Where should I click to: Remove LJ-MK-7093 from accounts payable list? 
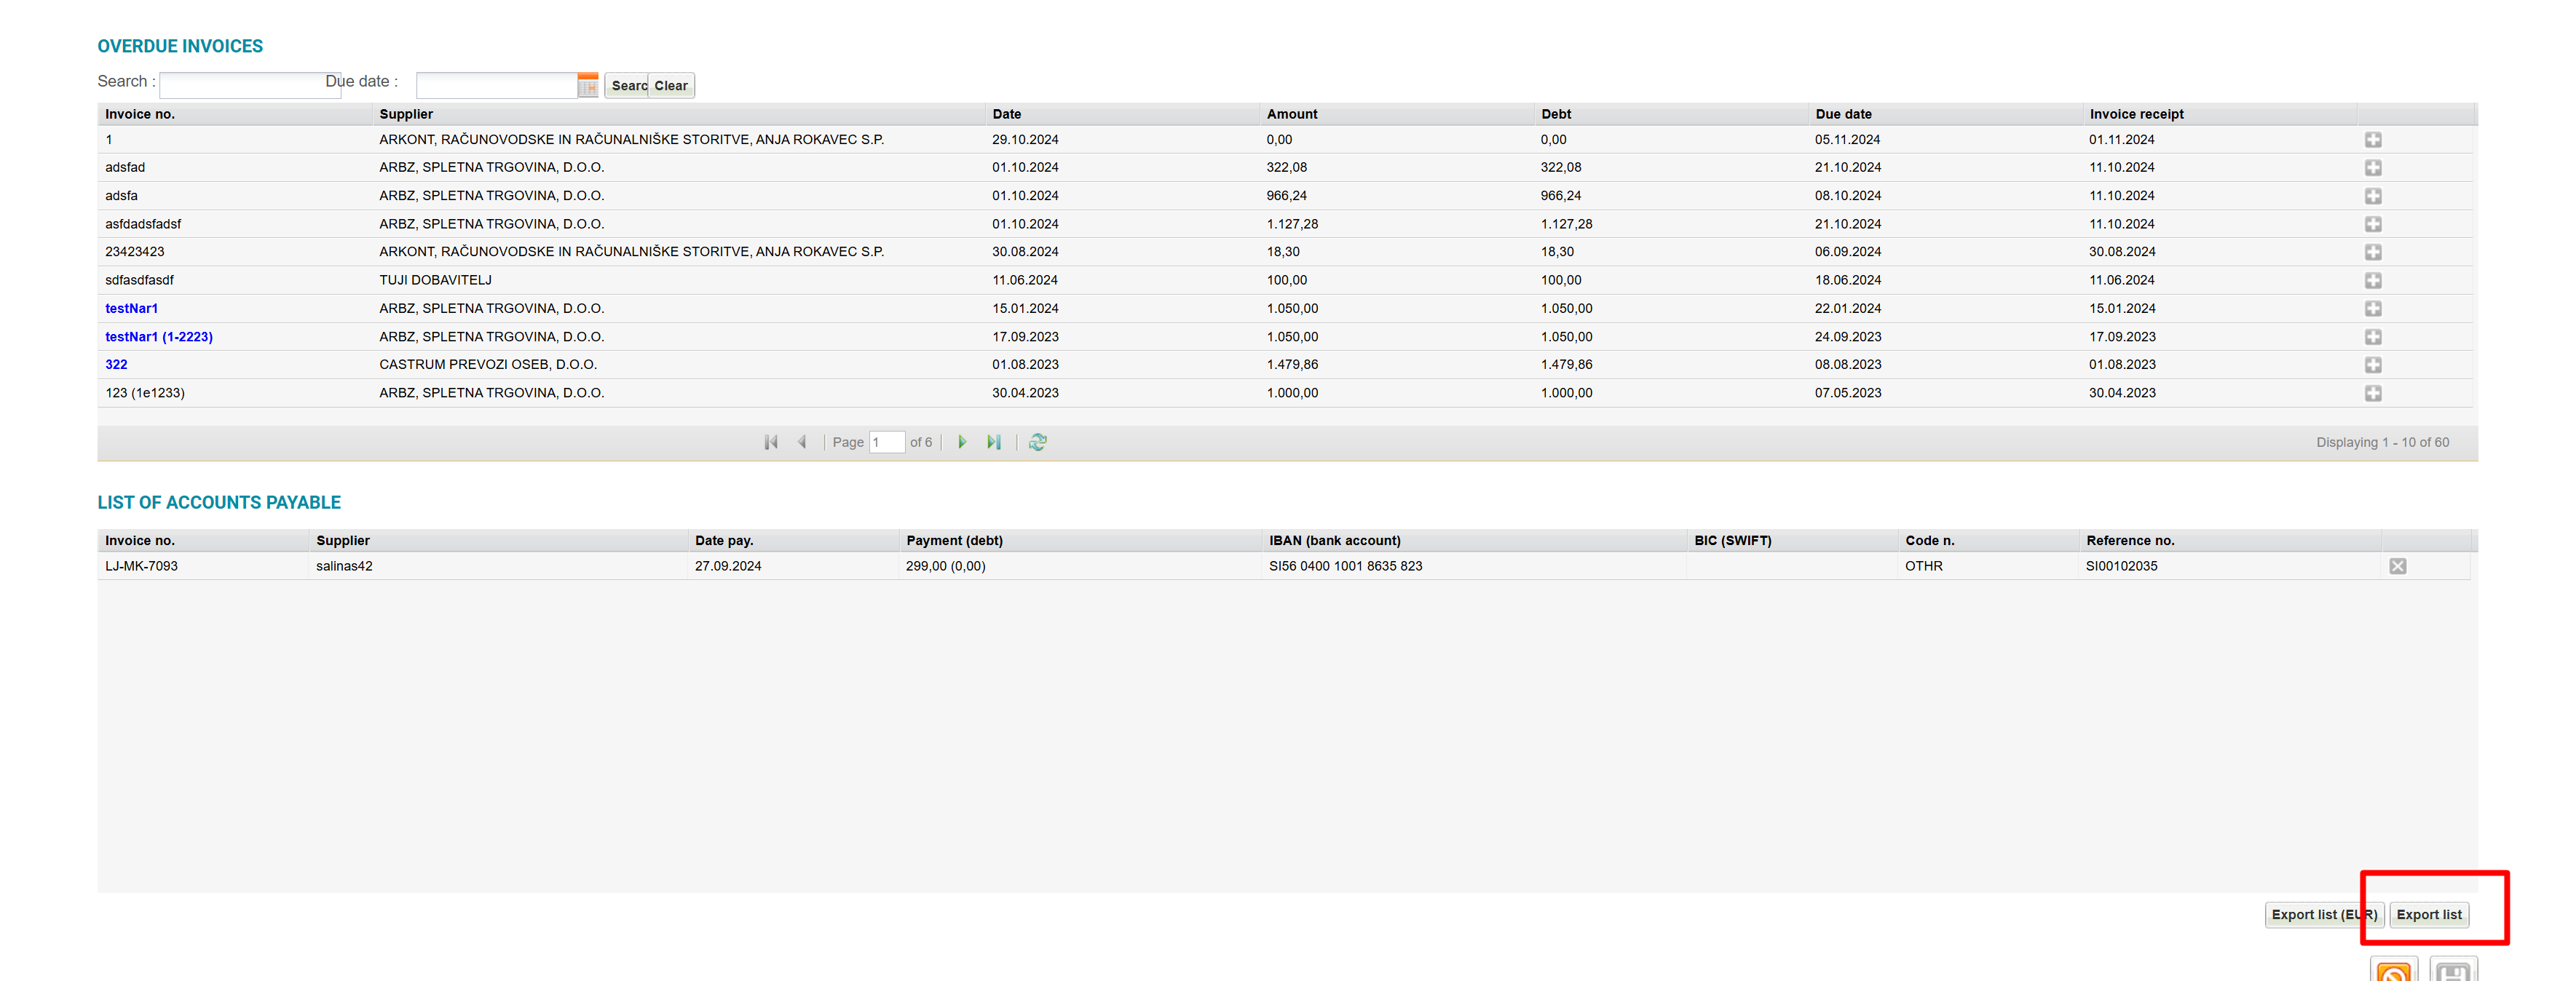tap(2397, 566)
